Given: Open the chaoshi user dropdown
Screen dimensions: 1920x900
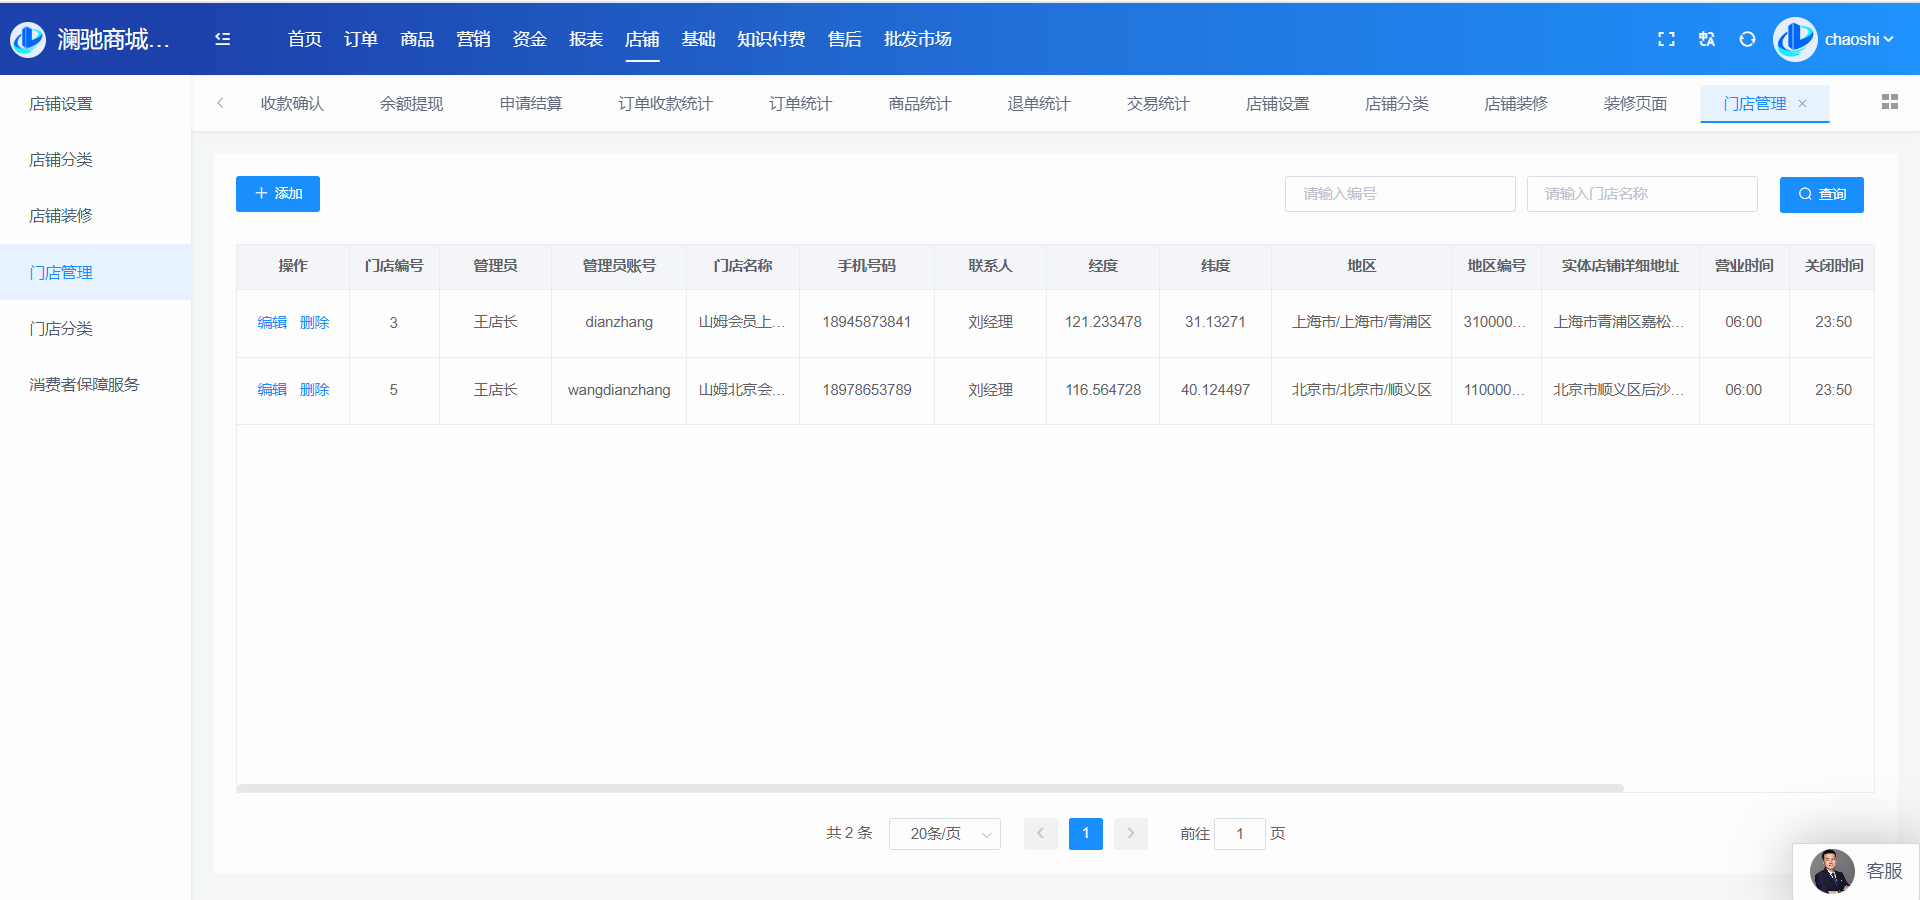Looking at the screenshot, I should tap(1858, 39).
